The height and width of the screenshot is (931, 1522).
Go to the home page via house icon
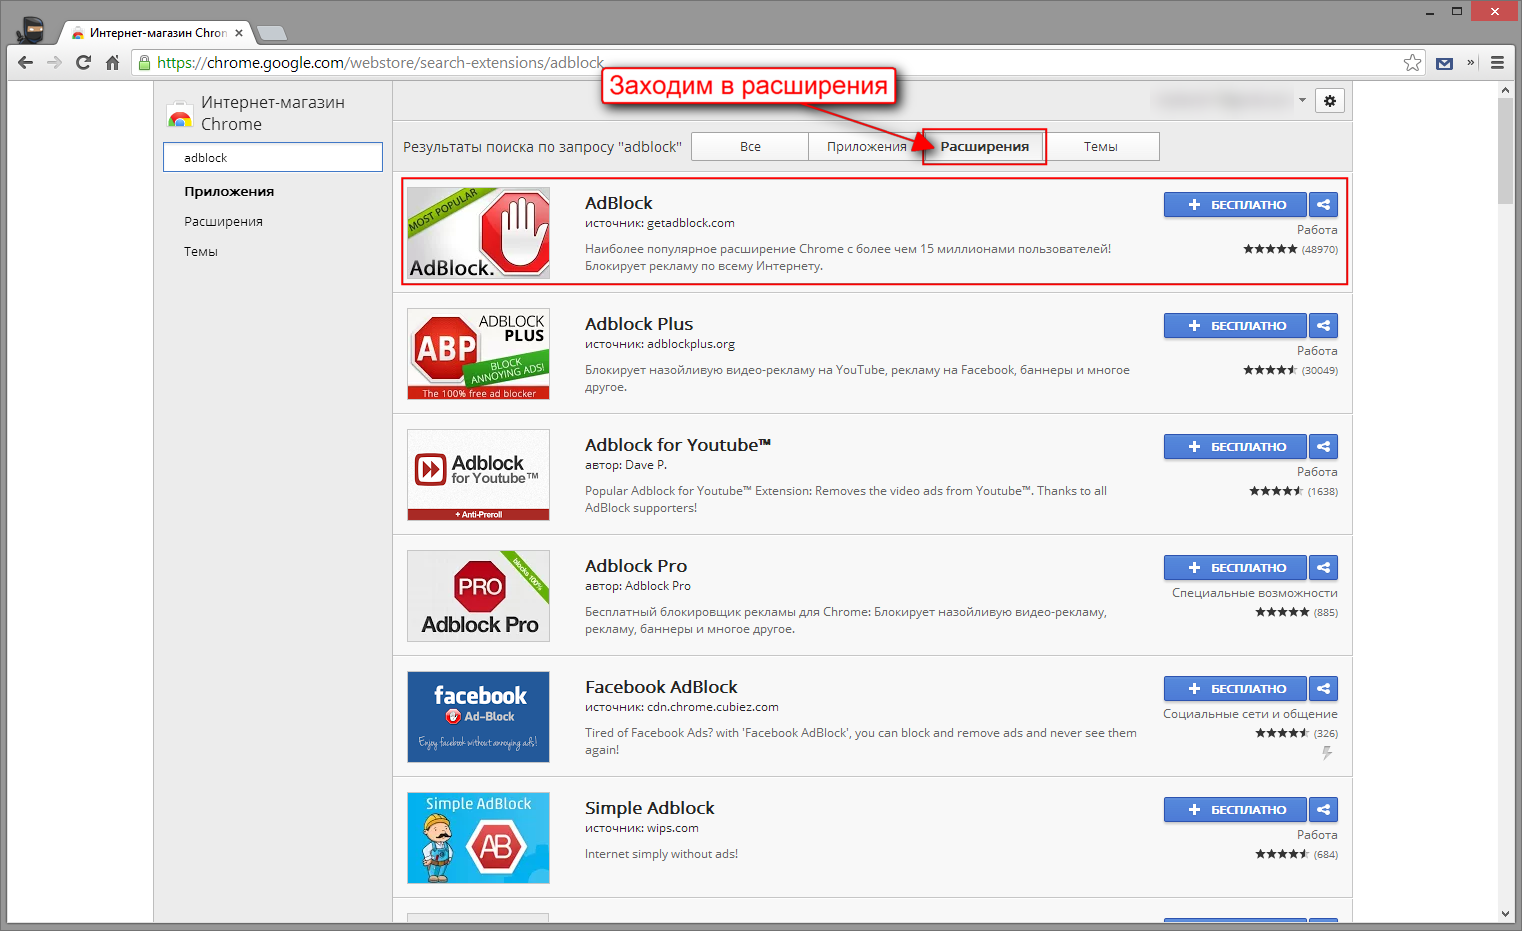coord(112,62)
